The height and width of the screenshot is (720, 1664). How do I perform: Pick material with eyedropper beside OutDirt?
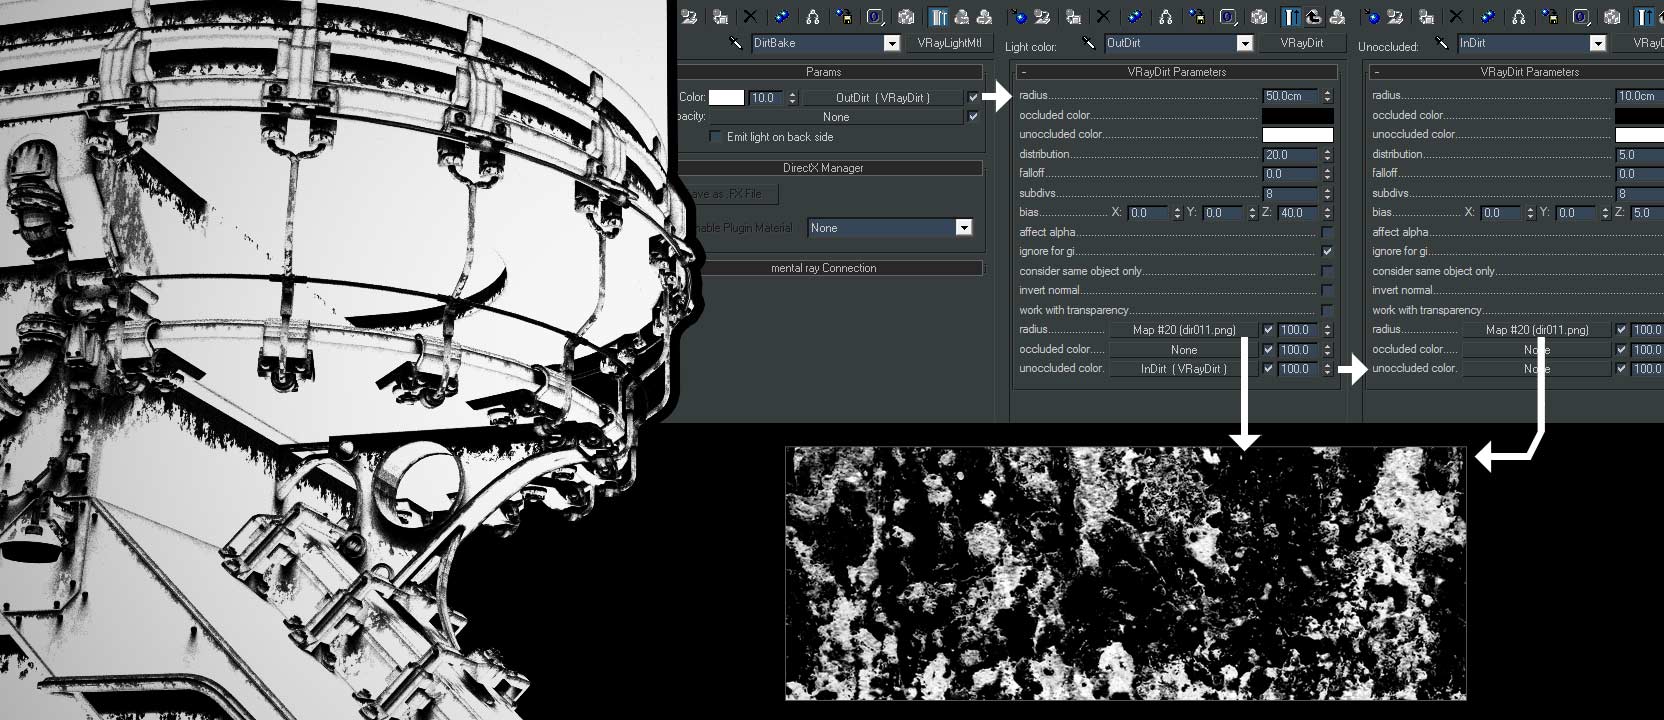click(x=1089, y=43)
